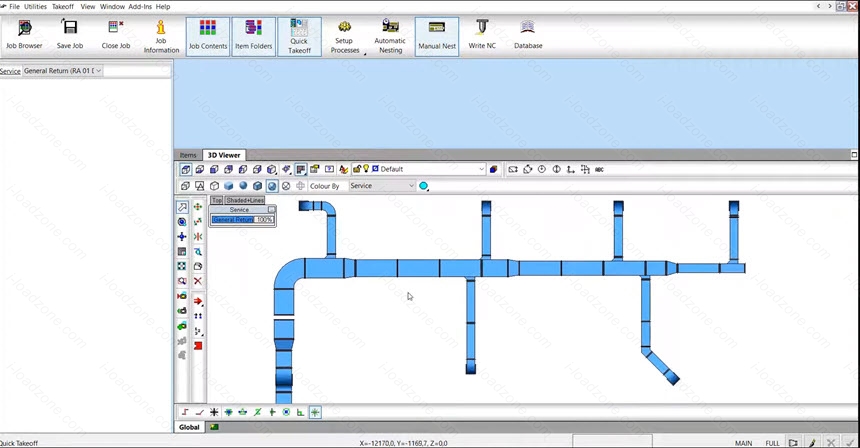Viewport: 860px width, 448px height.
Task: Click the Service legend panel corner button
Action: pyautogui.click(x=271, y=209)
